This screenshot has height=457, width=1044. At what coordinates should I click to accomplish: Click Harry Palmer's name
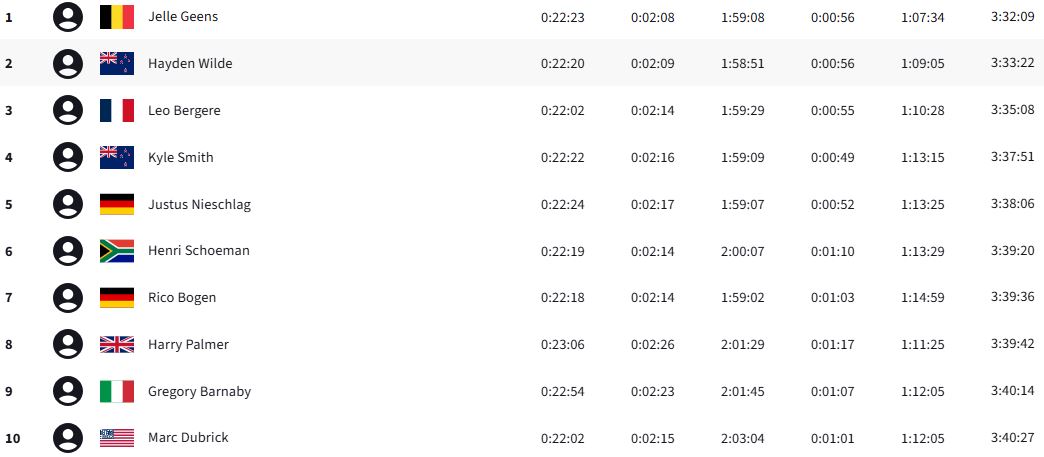[188, 345]
